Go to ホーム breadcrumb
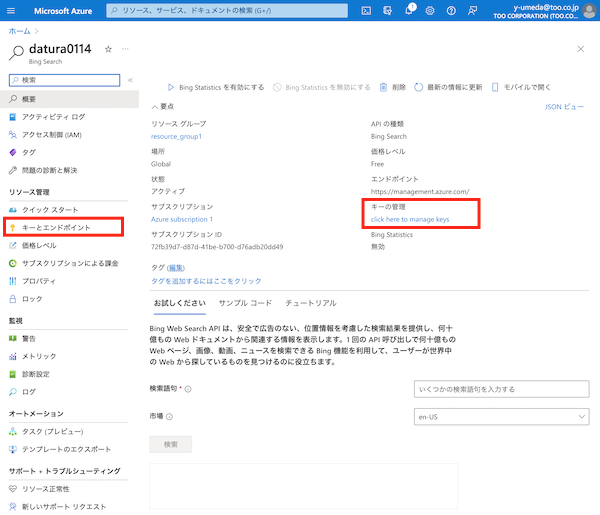This screenshot has width=600, height=515. click(x=19, y=31)
